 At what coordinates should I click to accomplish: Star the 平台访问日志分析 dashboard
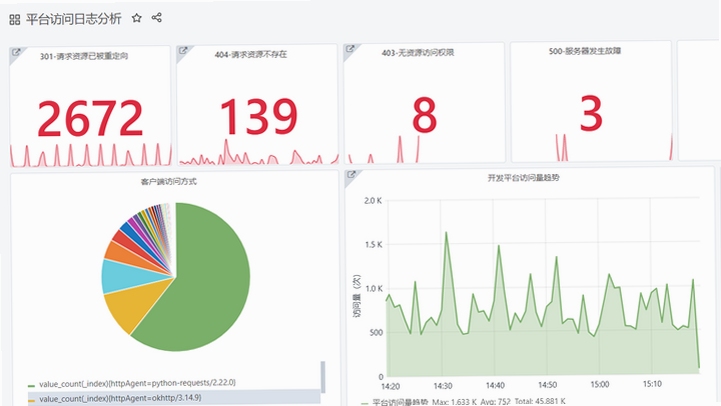click(137, 18)
